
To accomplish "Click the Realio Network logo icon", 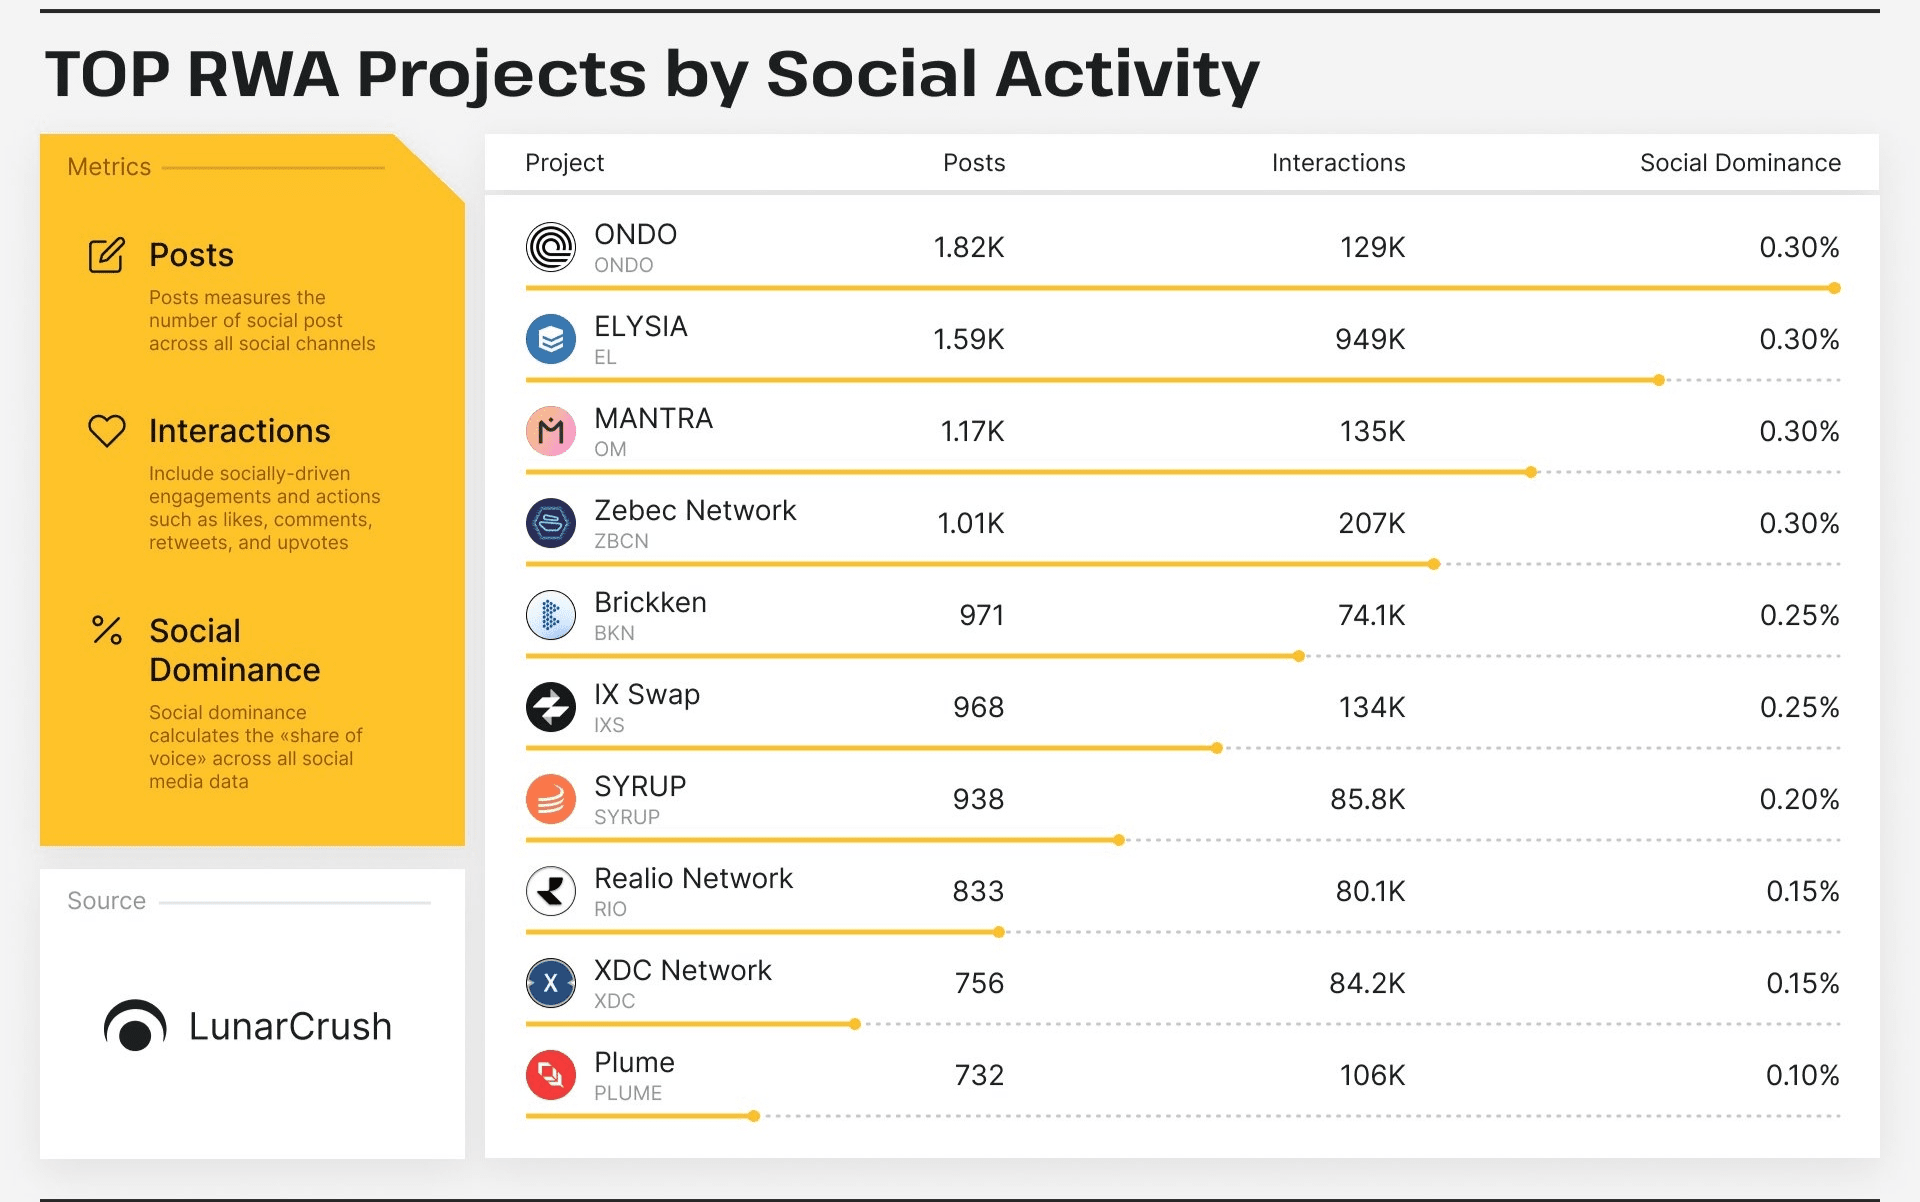I will (550, 891).
